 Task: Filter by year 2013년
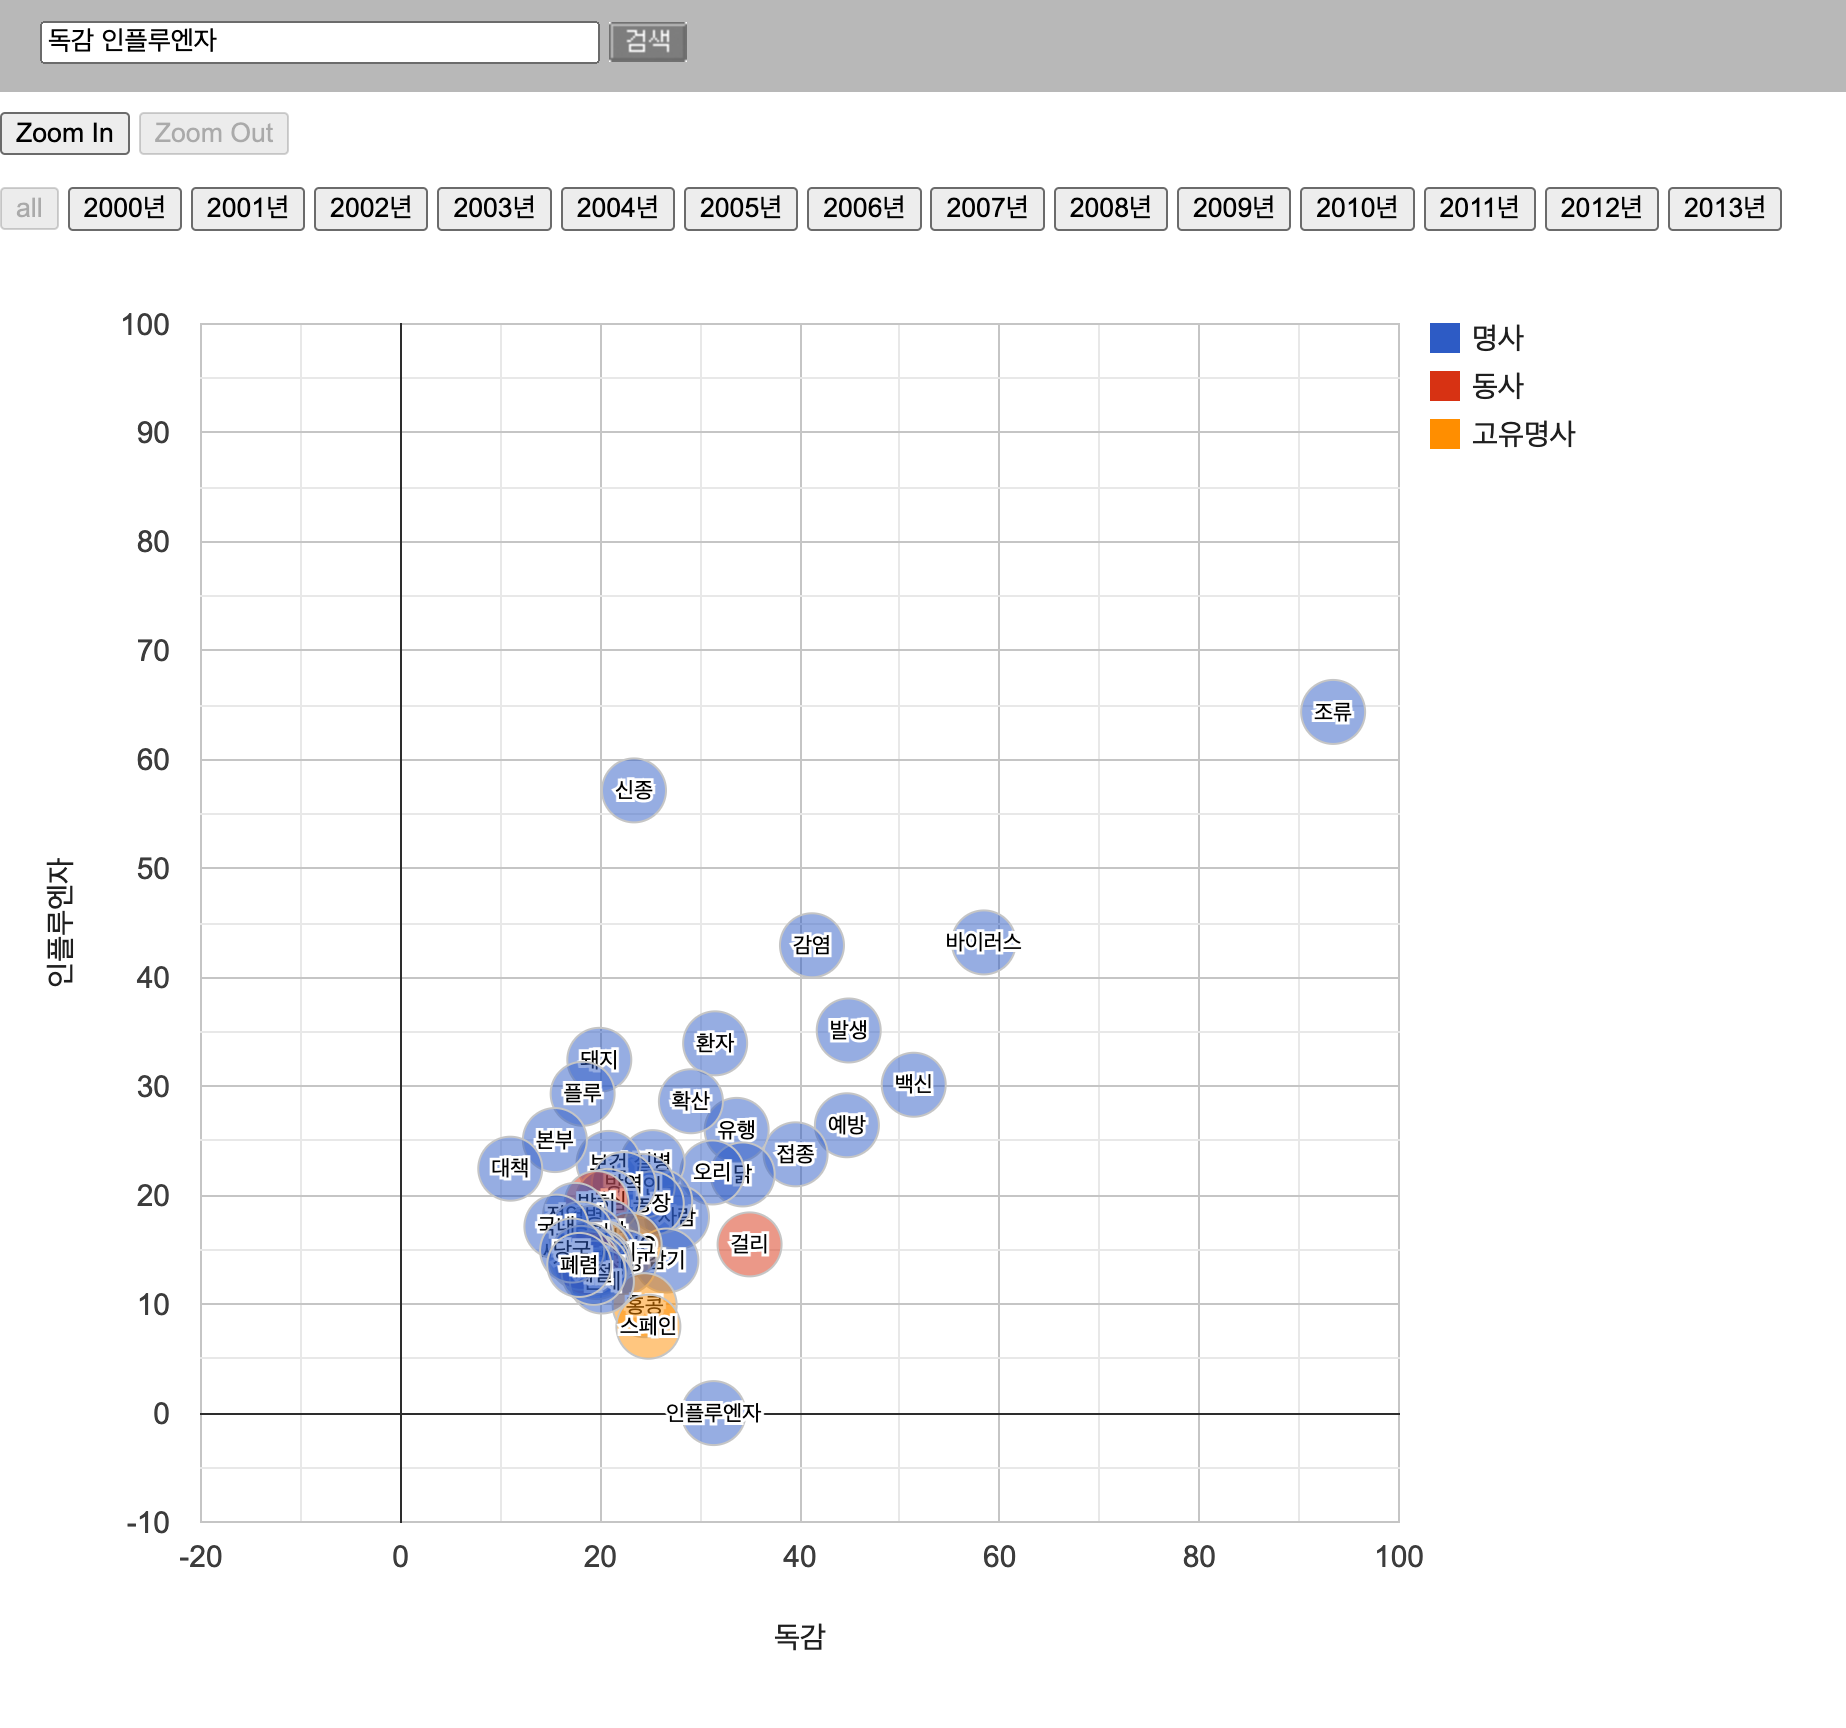point(1725,208)
